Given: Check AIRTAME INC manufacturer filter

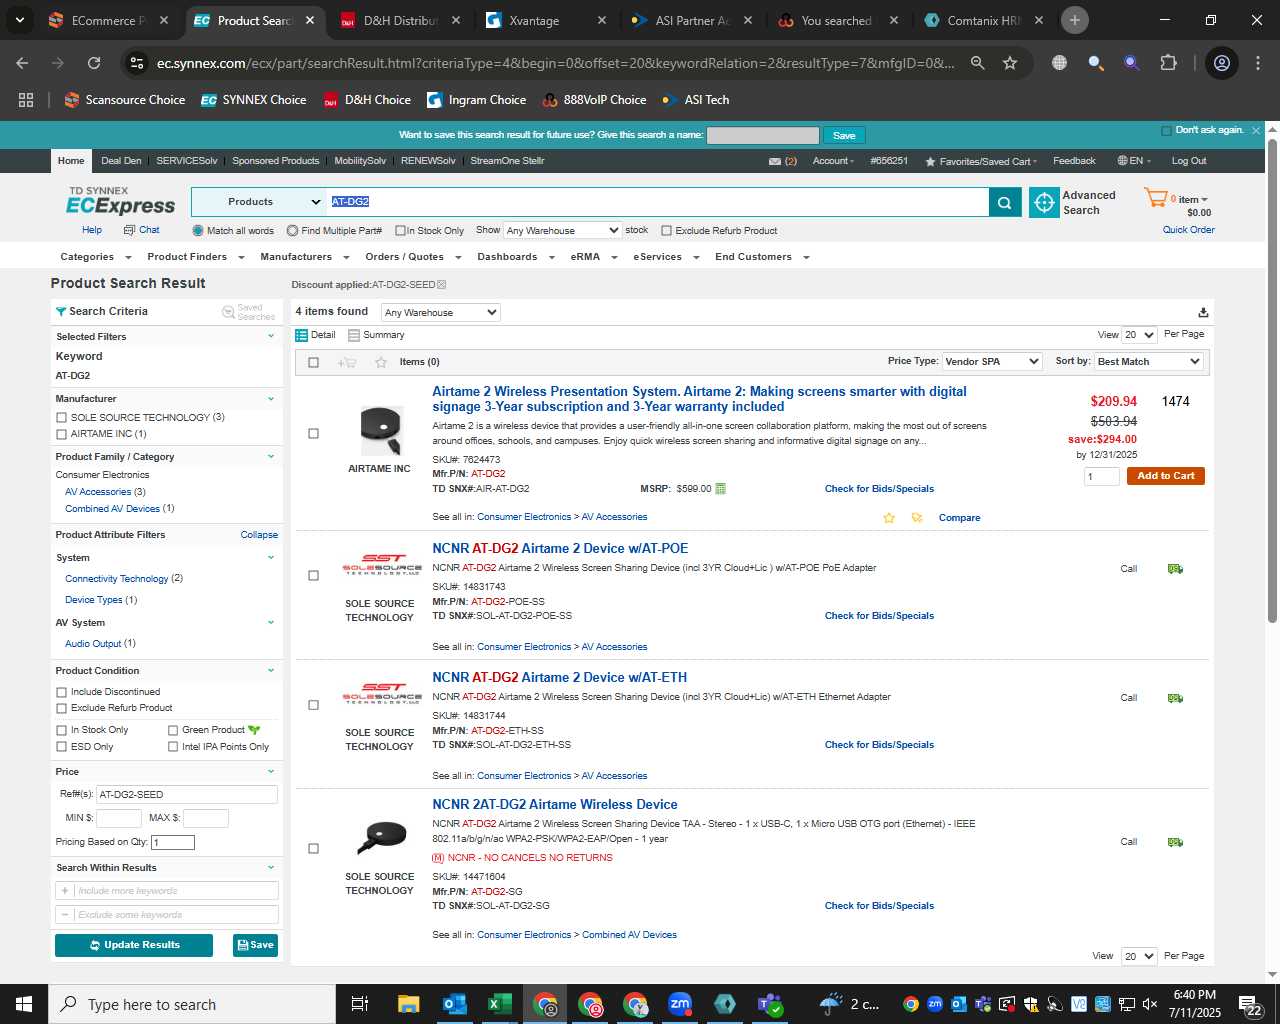Looking at the screenshot, I should tap(62, 434).
